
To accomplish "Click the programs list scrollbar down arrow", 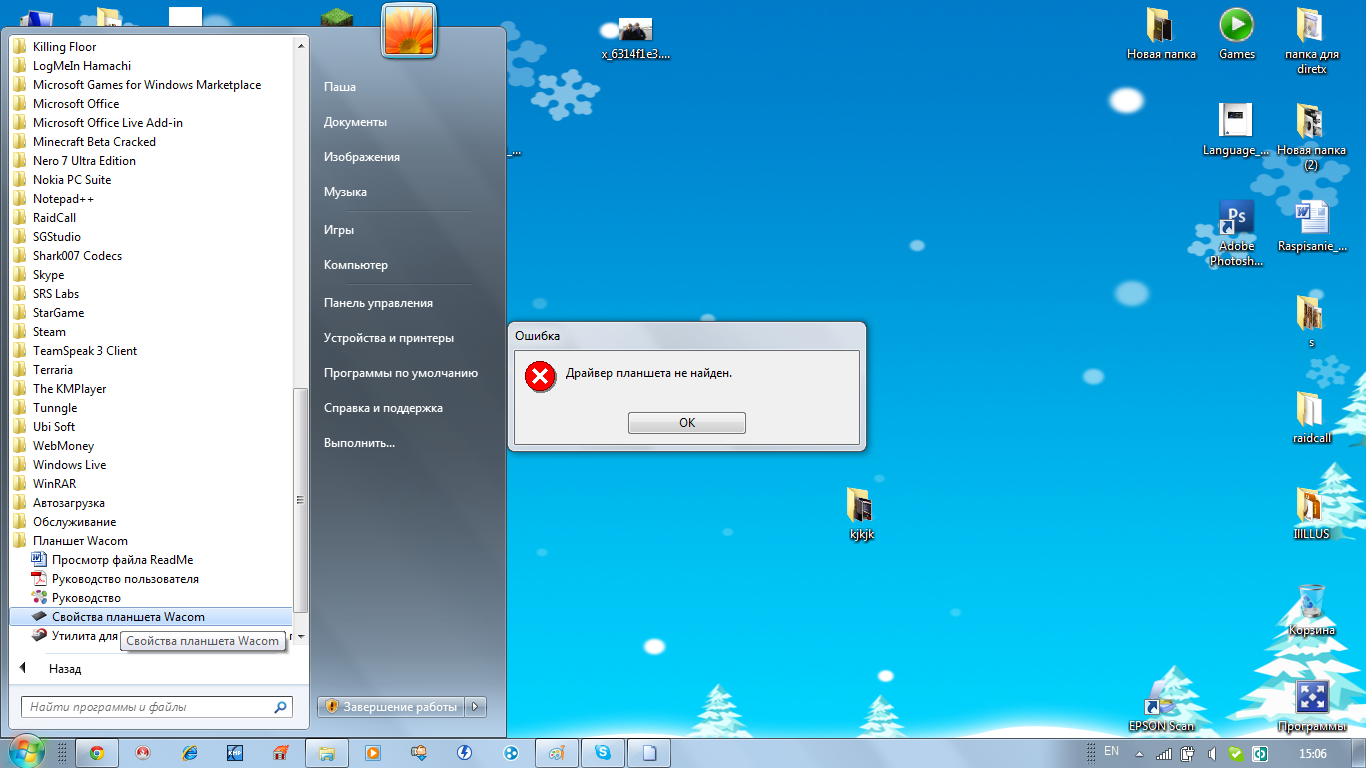I will (x=301, y=636).
